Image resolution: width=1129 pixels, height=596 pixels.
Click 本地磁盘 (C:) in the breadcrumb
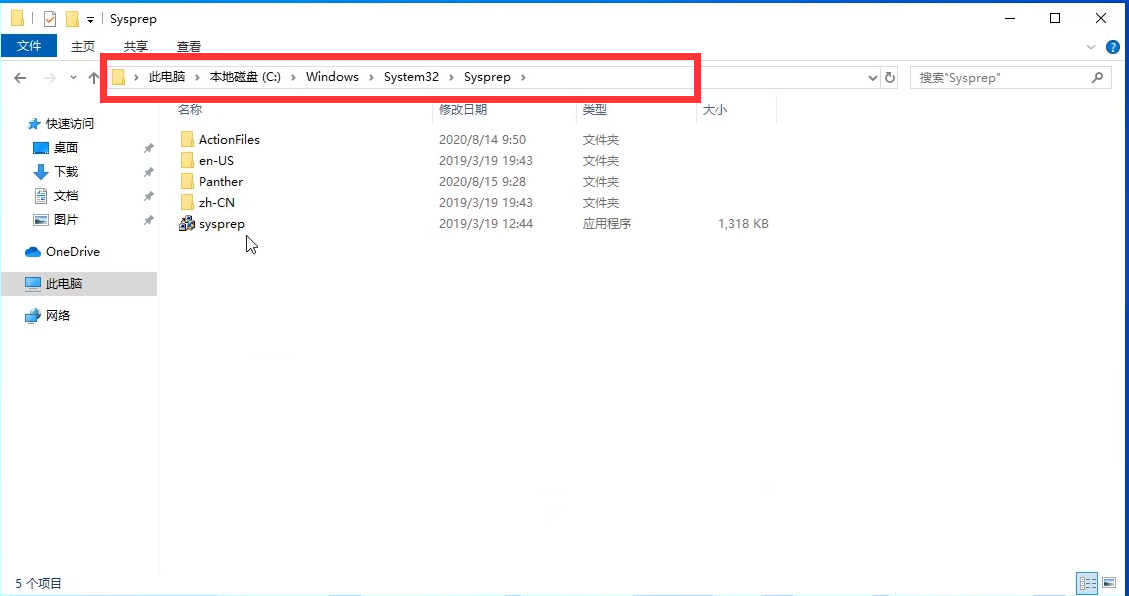(245, 77)
